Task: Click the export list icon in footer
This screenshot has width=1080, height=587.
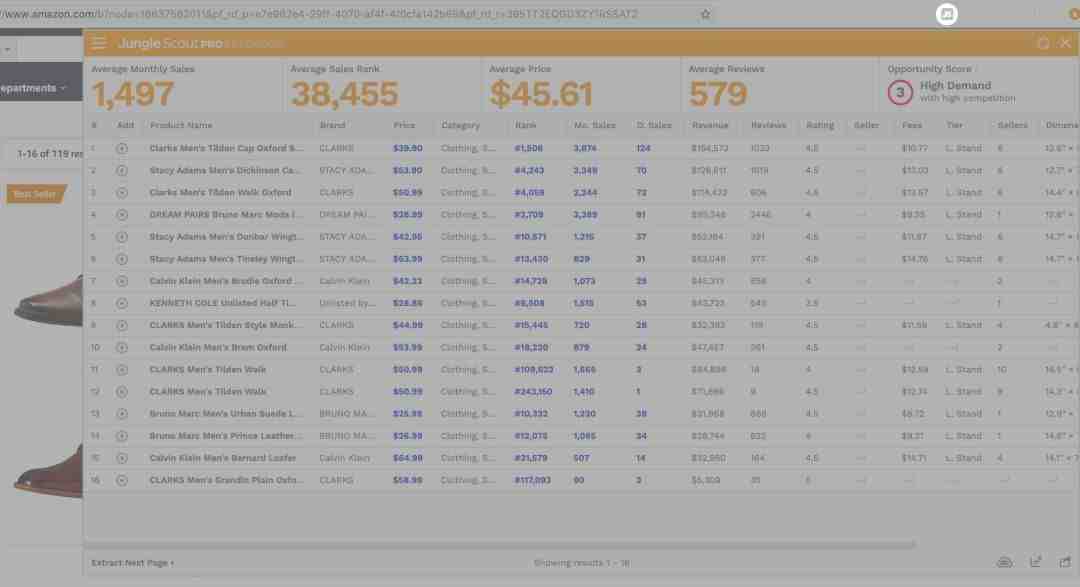Action: tap(1035, 562)
